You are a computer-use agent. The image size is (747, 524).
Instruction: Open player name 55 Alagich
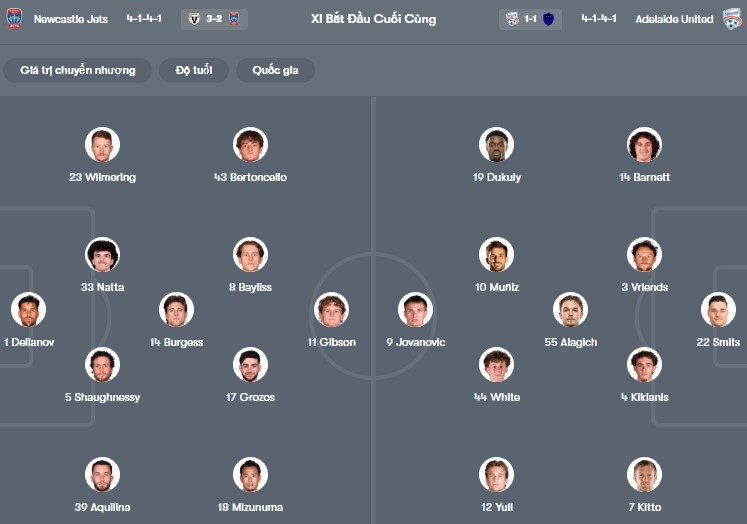point(570,342)
